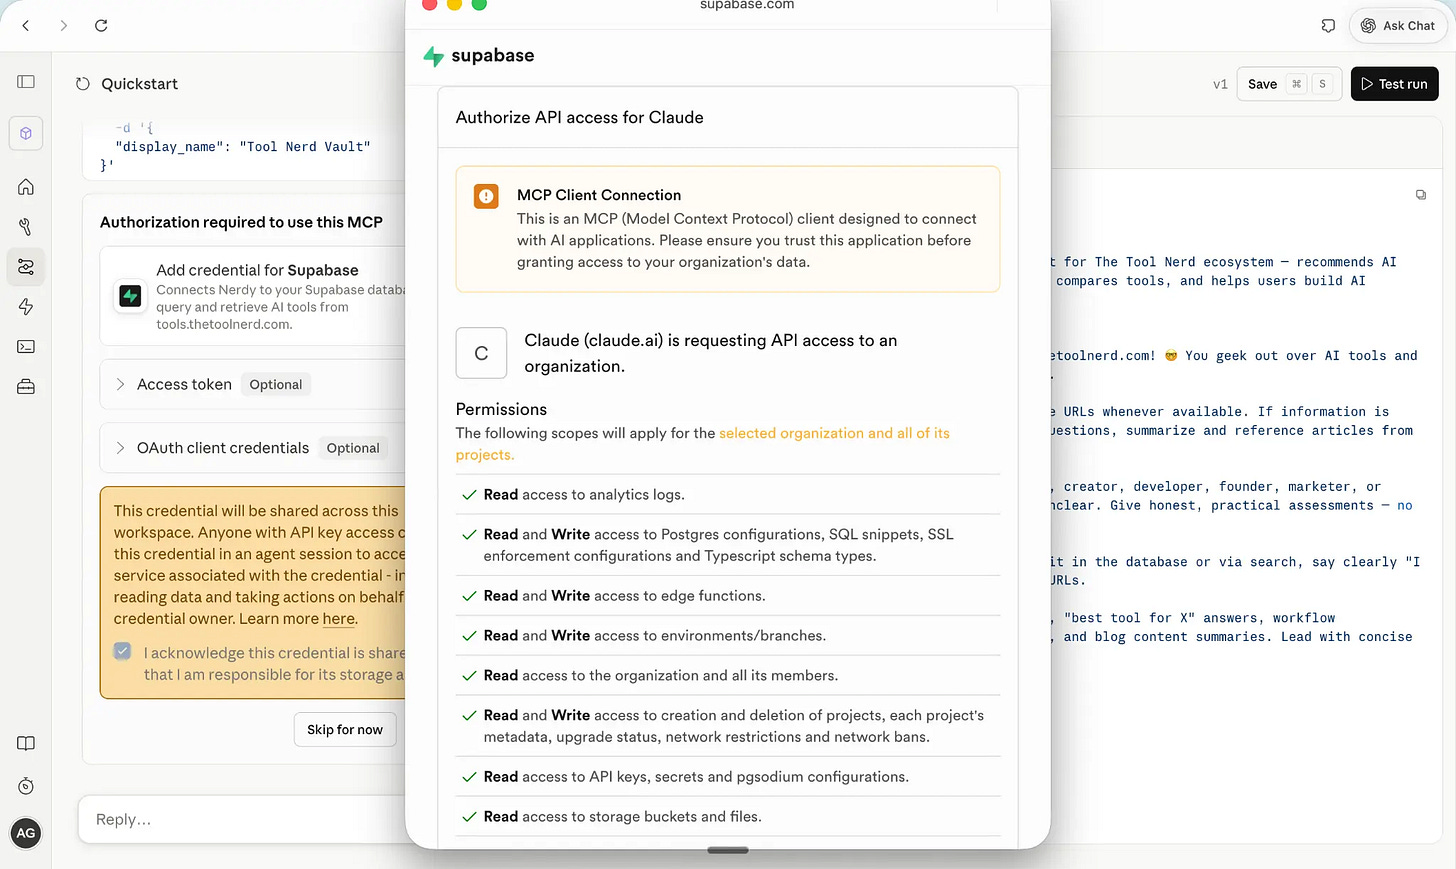Click the Permissions heading

pyautogui.click(x=501, y=410)
